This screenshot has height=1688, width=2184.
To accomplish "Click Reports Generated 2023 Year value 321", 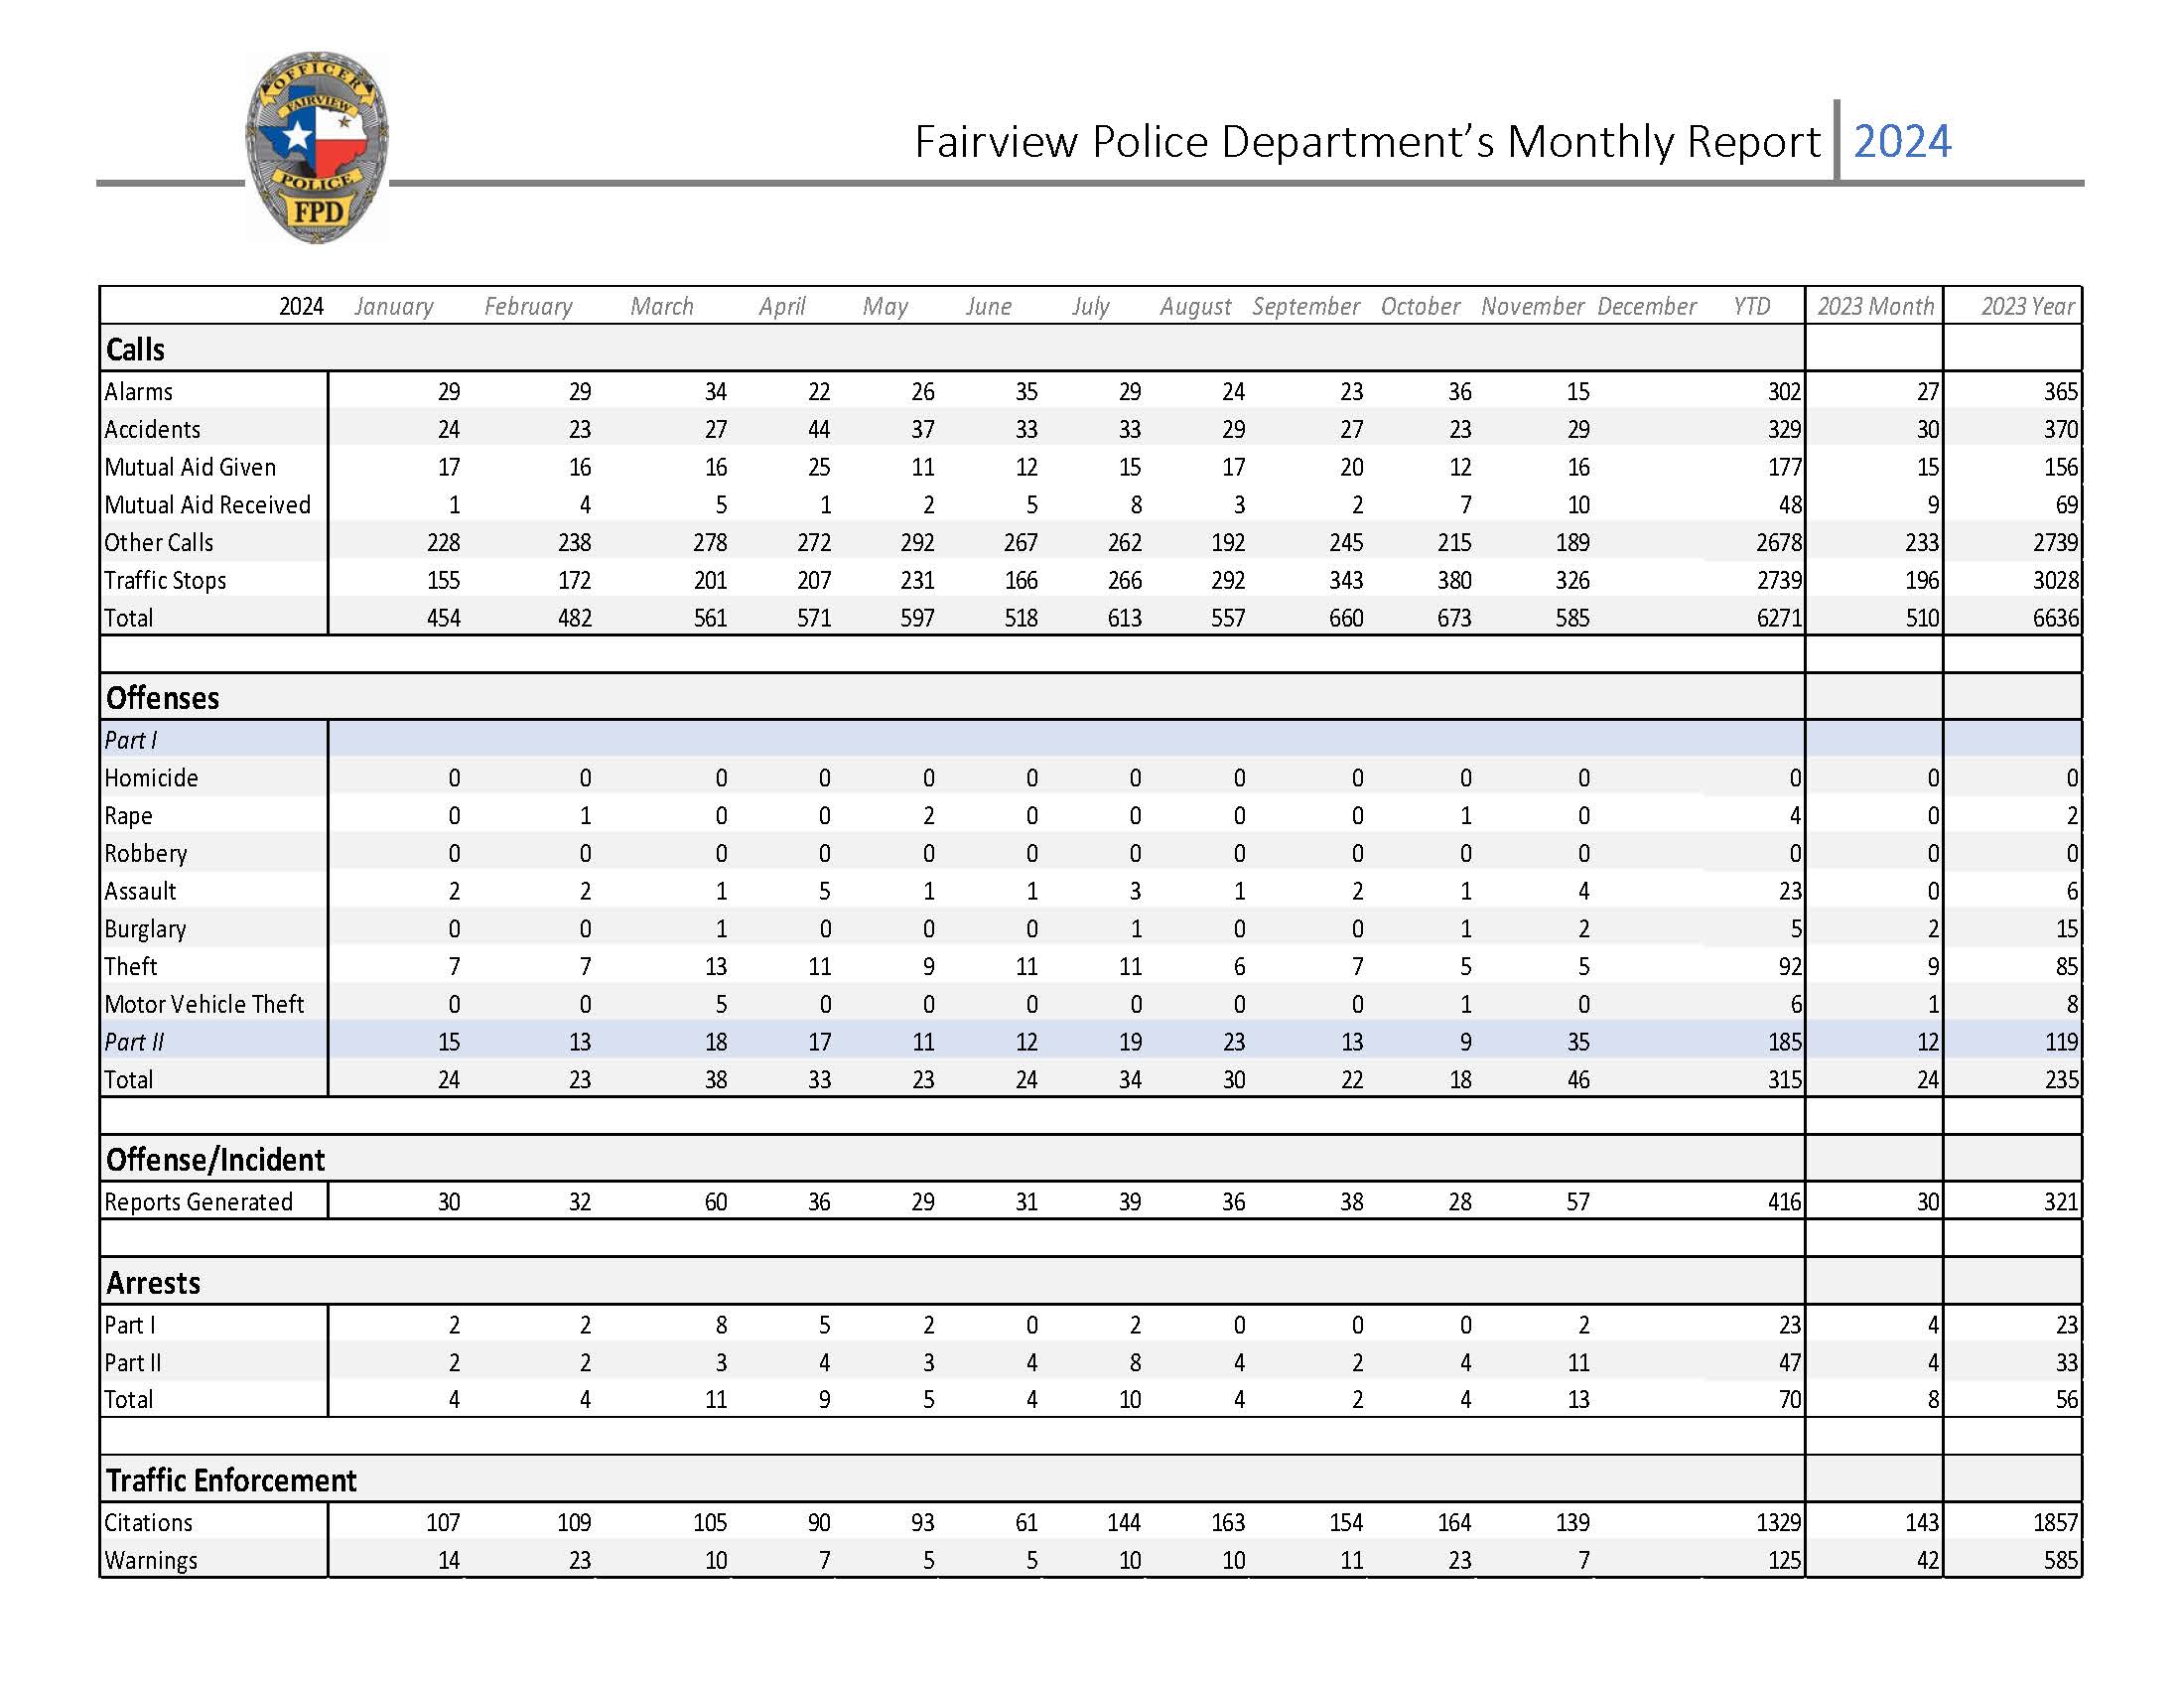I will click(x=2062, y=1202).
